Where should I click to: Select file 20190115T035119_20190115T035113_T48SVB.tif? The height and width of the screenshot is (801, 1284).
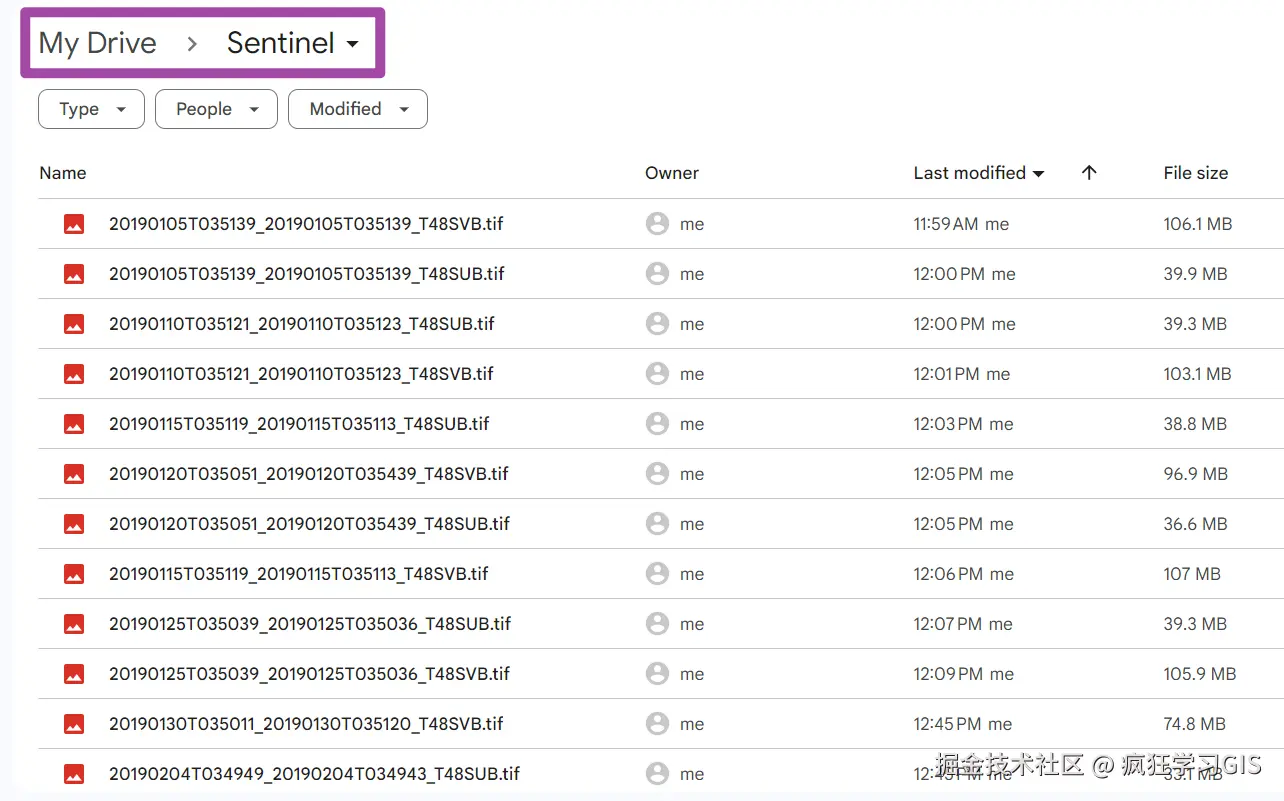[299, 574]
